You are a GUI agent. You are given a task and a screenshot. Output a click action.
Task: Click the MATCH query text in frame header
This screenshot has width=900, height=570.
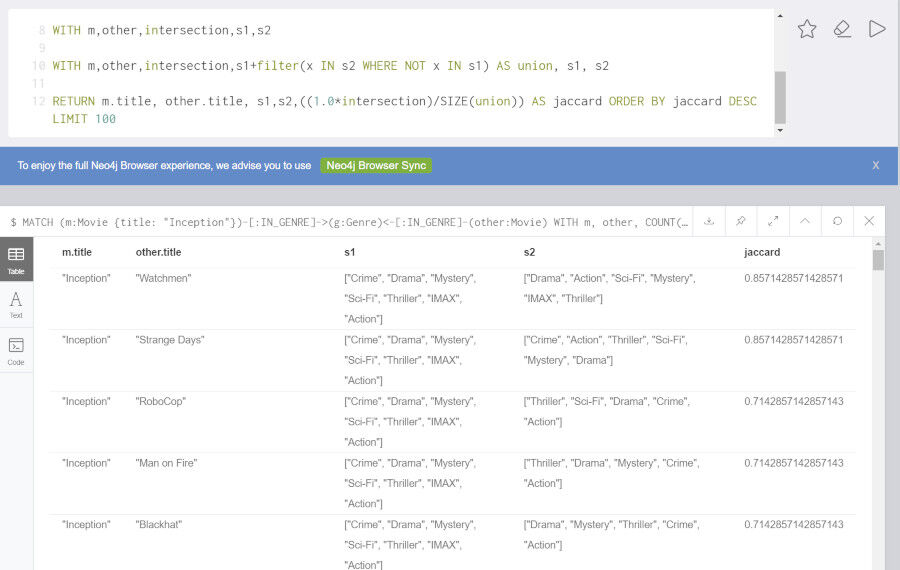tap(349, 222)
